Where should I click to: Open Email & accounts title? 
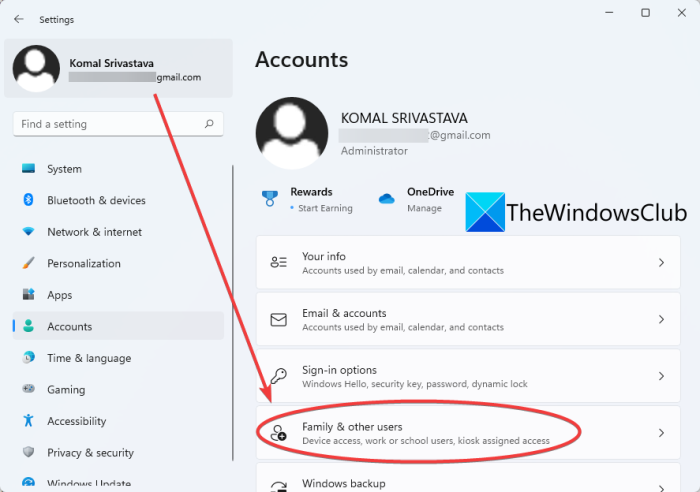tap(344, 313)
